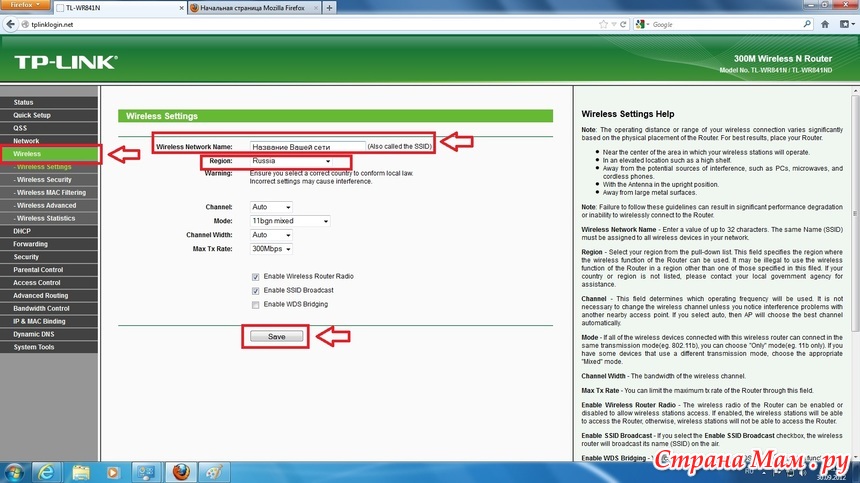This screenshot has width=860, height=483.
Task: Open the Status menu item
Action: [49, 103]
